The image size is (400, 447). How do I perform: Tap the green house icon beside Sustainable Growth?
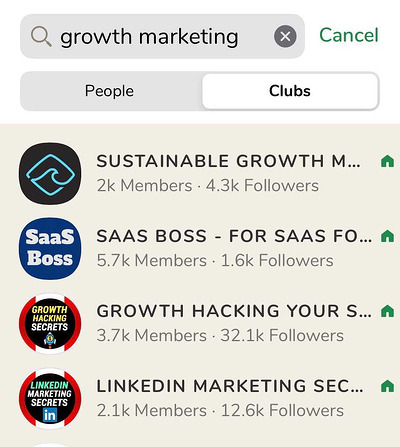click(387, 161)
